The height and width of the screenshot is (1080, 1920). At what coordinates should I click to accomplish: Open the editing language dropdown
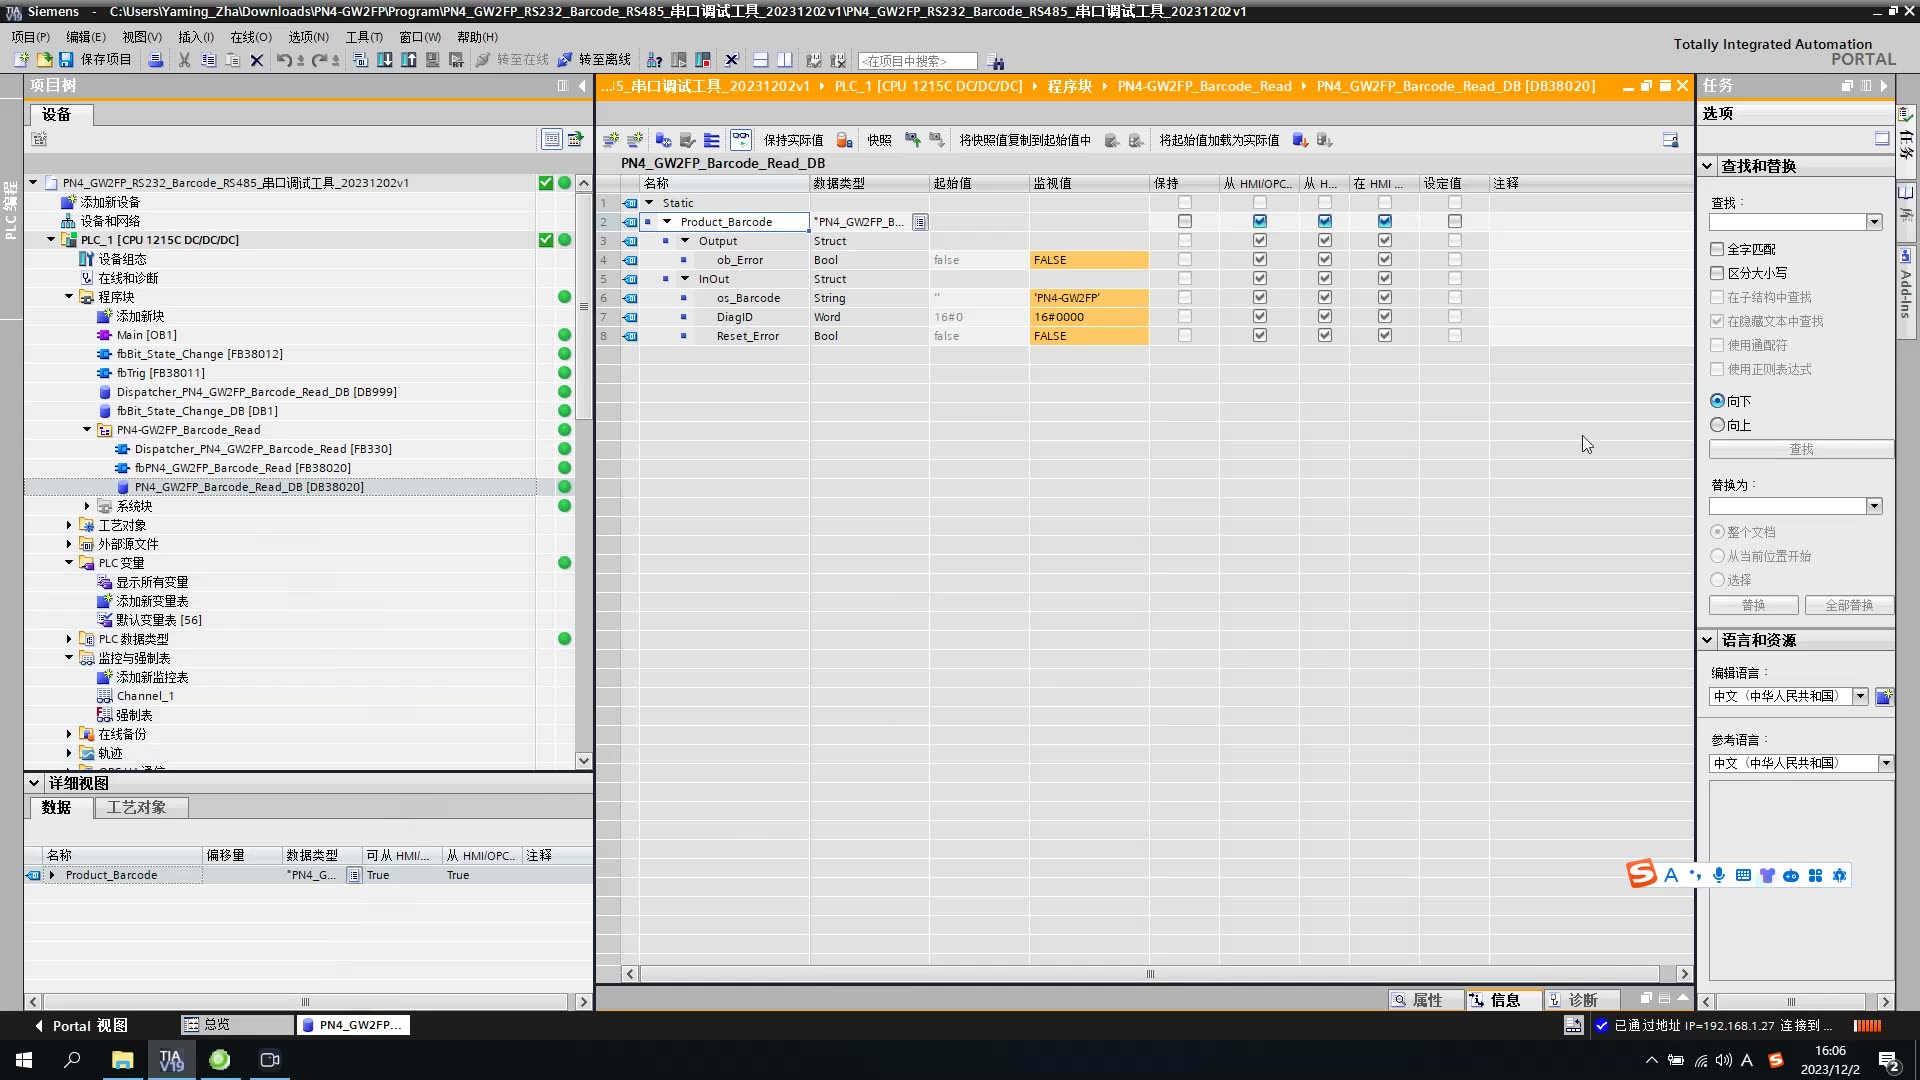tap(1860, 696)
